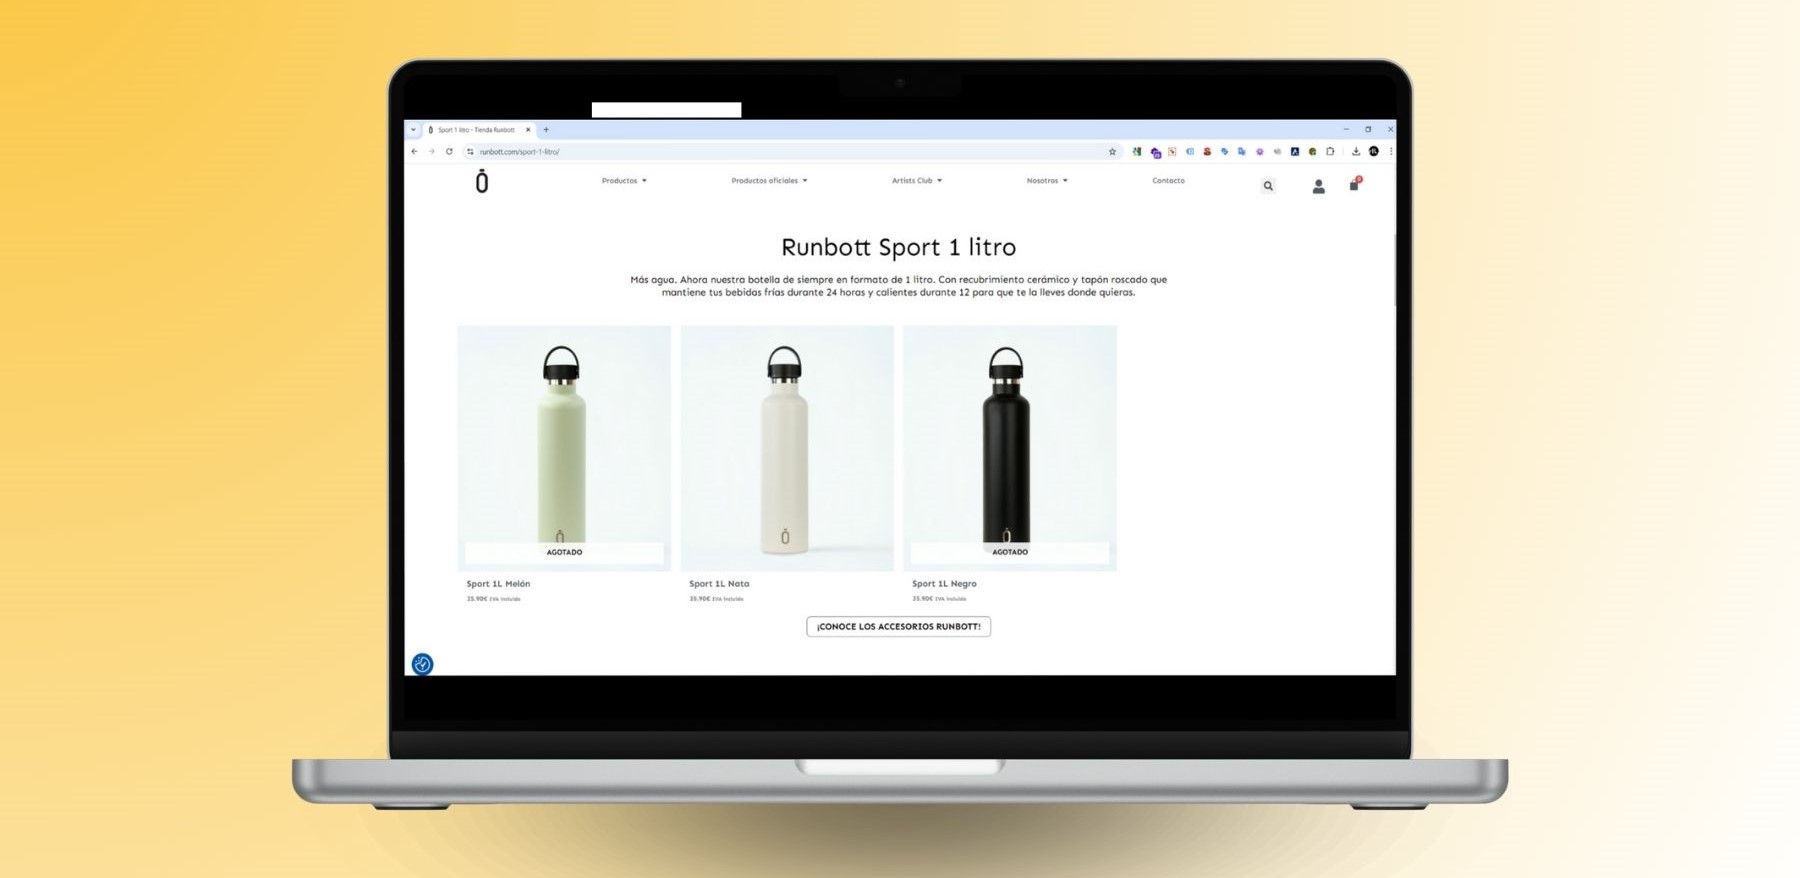Close the Sport 1 litro tab

(x=528, y=130)
